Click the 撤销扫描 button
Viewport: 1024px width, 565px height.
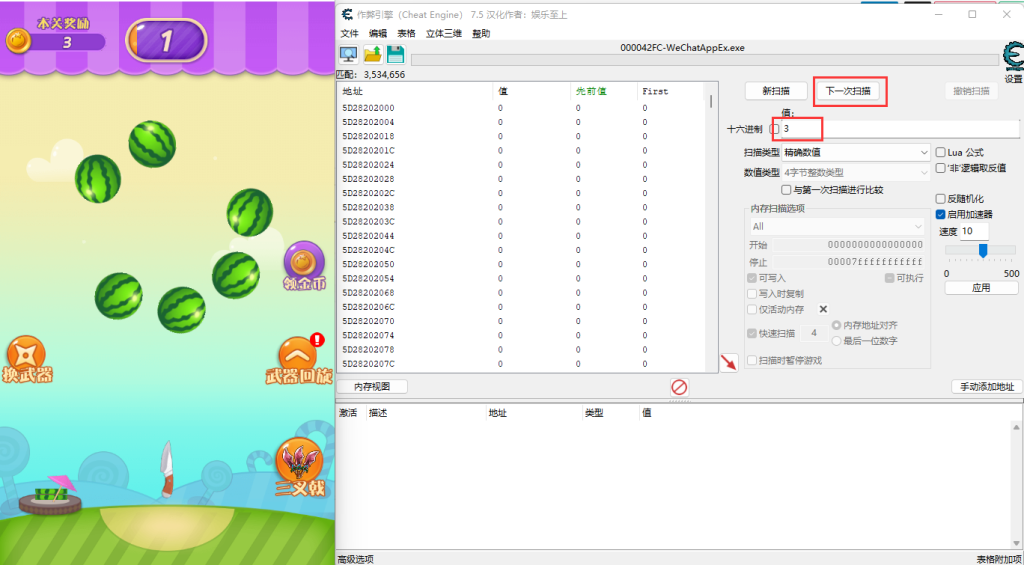(x=971, y=91)
